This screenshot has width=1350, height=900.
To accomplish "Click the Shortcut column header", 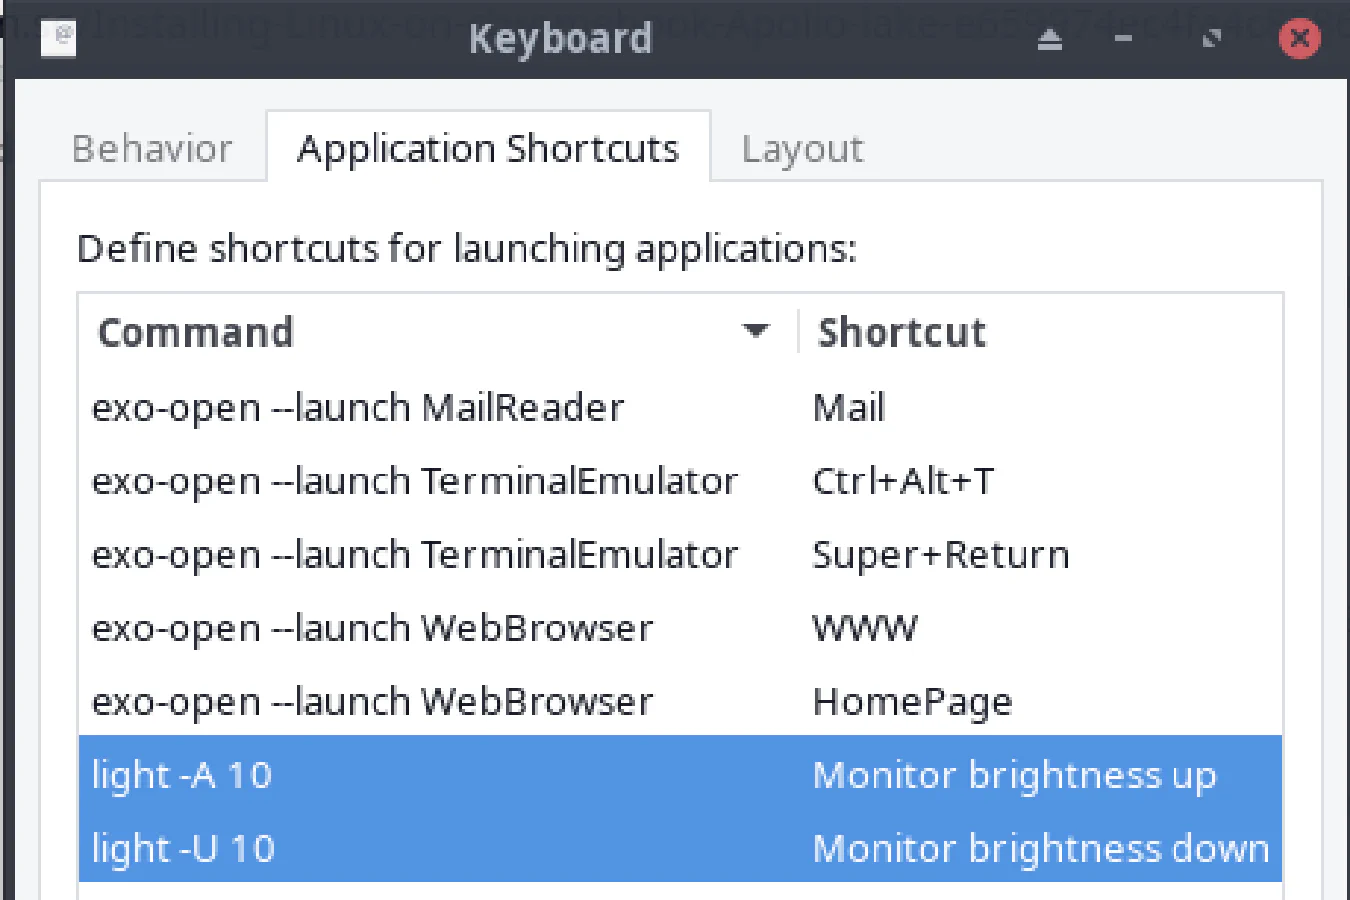I will point(901,331).
